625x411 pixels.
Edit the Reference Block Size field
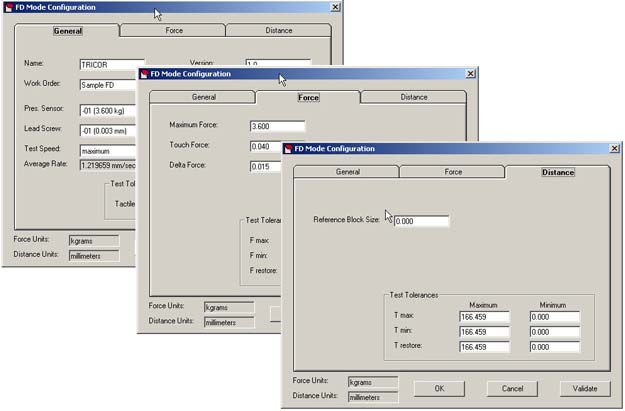click(421, 221)
